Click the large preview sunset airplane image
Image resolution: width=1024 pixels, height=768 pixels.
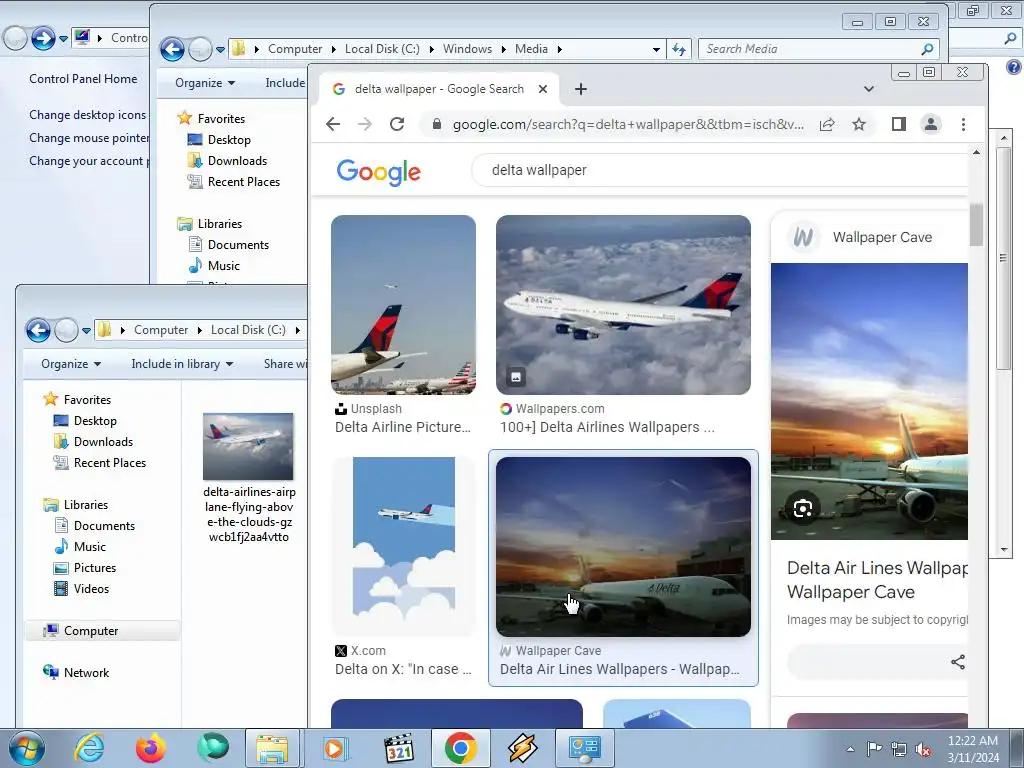coord(869,401)
